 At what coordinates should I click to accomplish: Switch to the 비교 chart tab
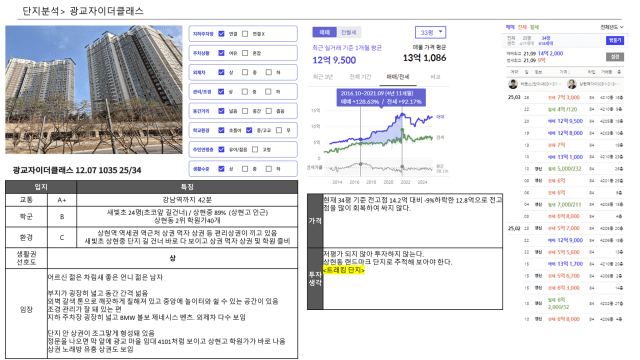click(x=435, y=77)
